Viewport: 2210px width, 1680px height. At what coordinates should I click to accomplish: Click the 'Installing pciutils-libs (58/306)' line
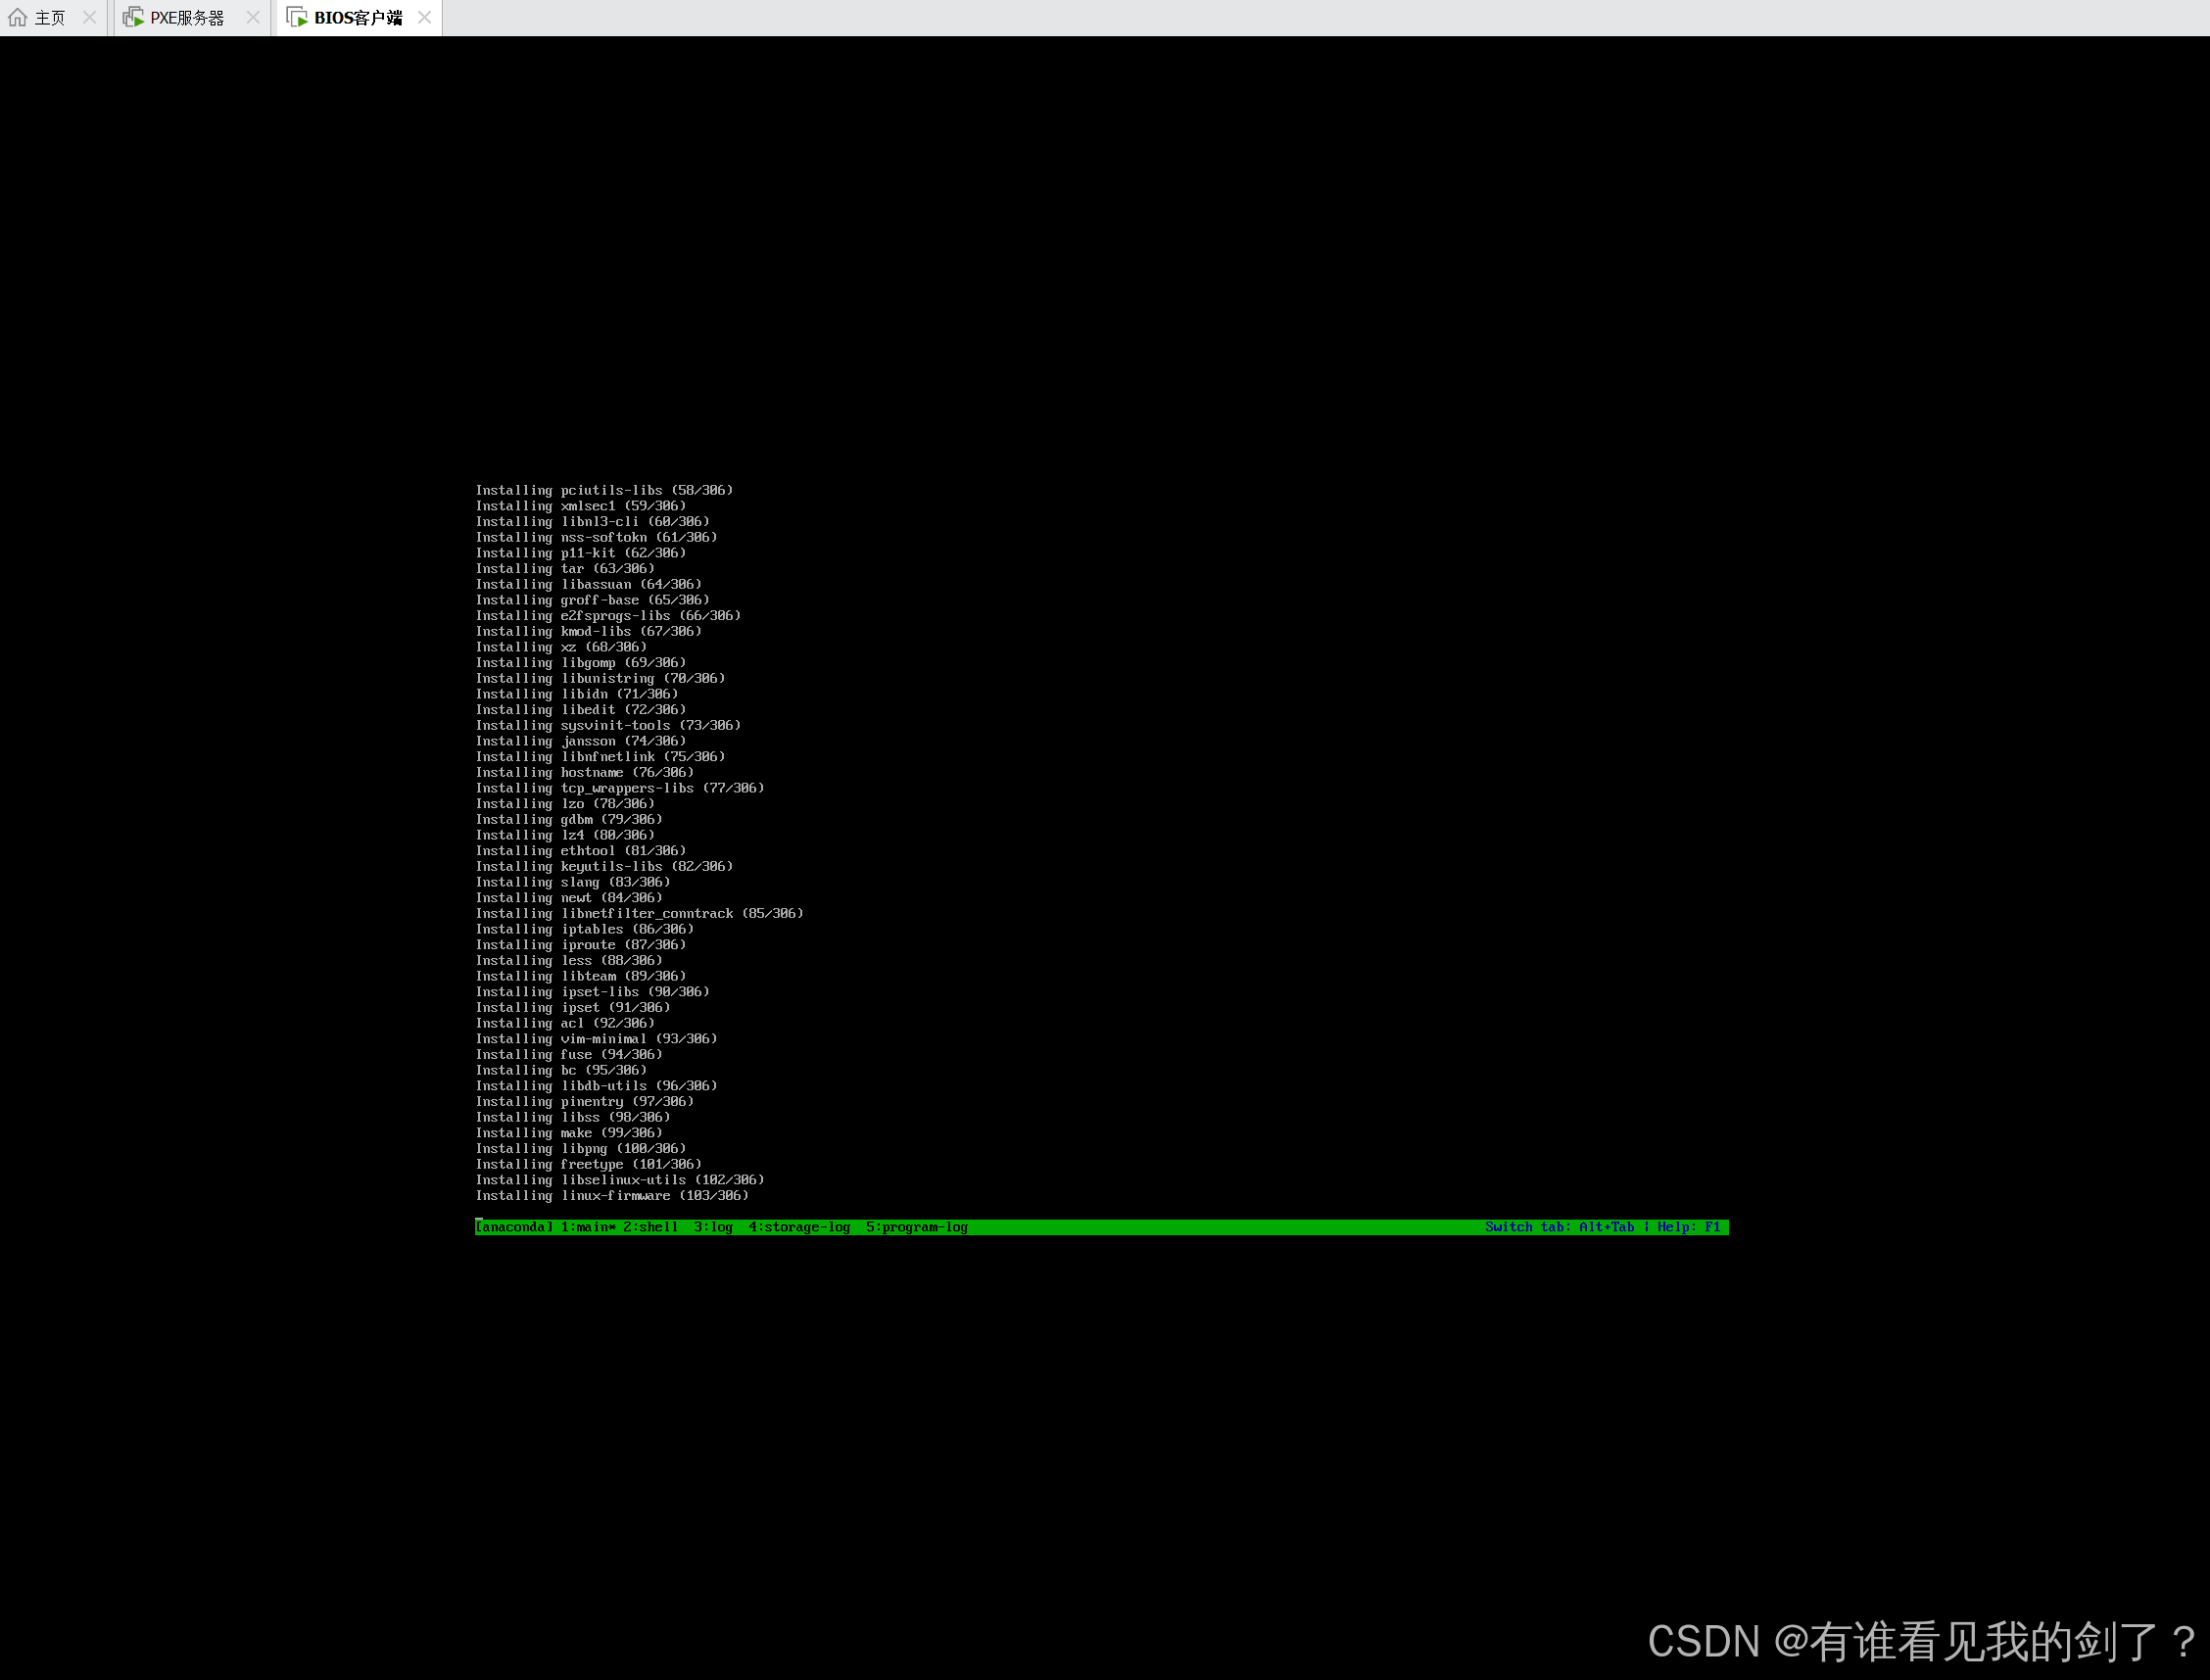[604, 490]
